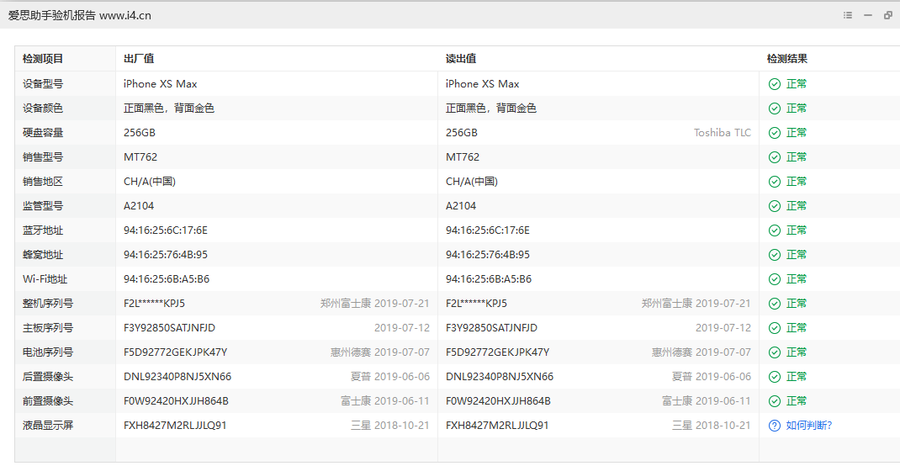Screen dimensions: 900x466
Task: Click 正常 result text for 销售地区 row
Action: coord(796,182)
